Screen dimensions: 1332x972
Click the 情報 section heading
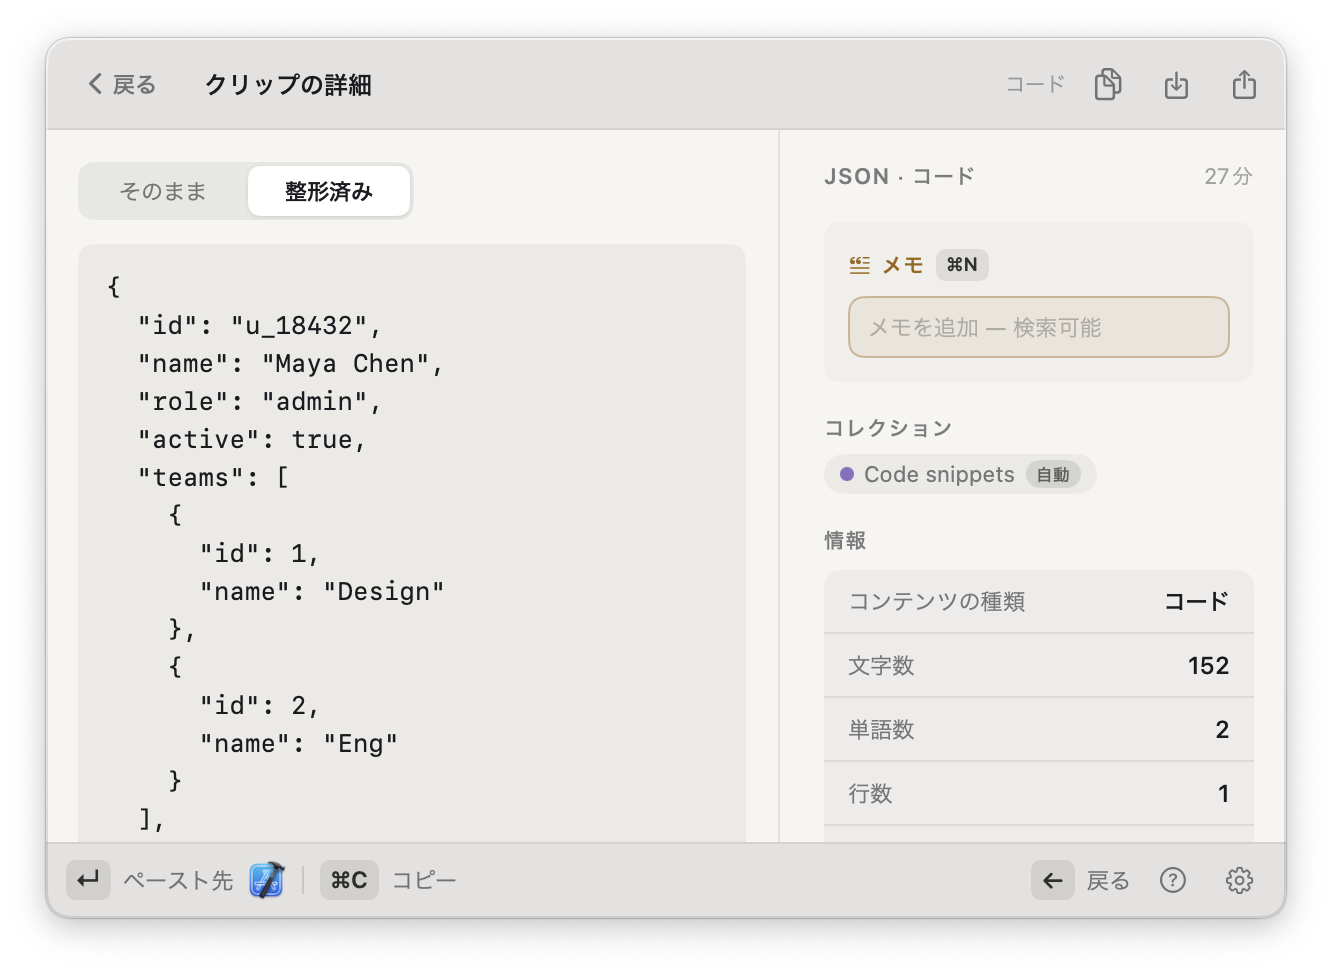tap(845, 540)
